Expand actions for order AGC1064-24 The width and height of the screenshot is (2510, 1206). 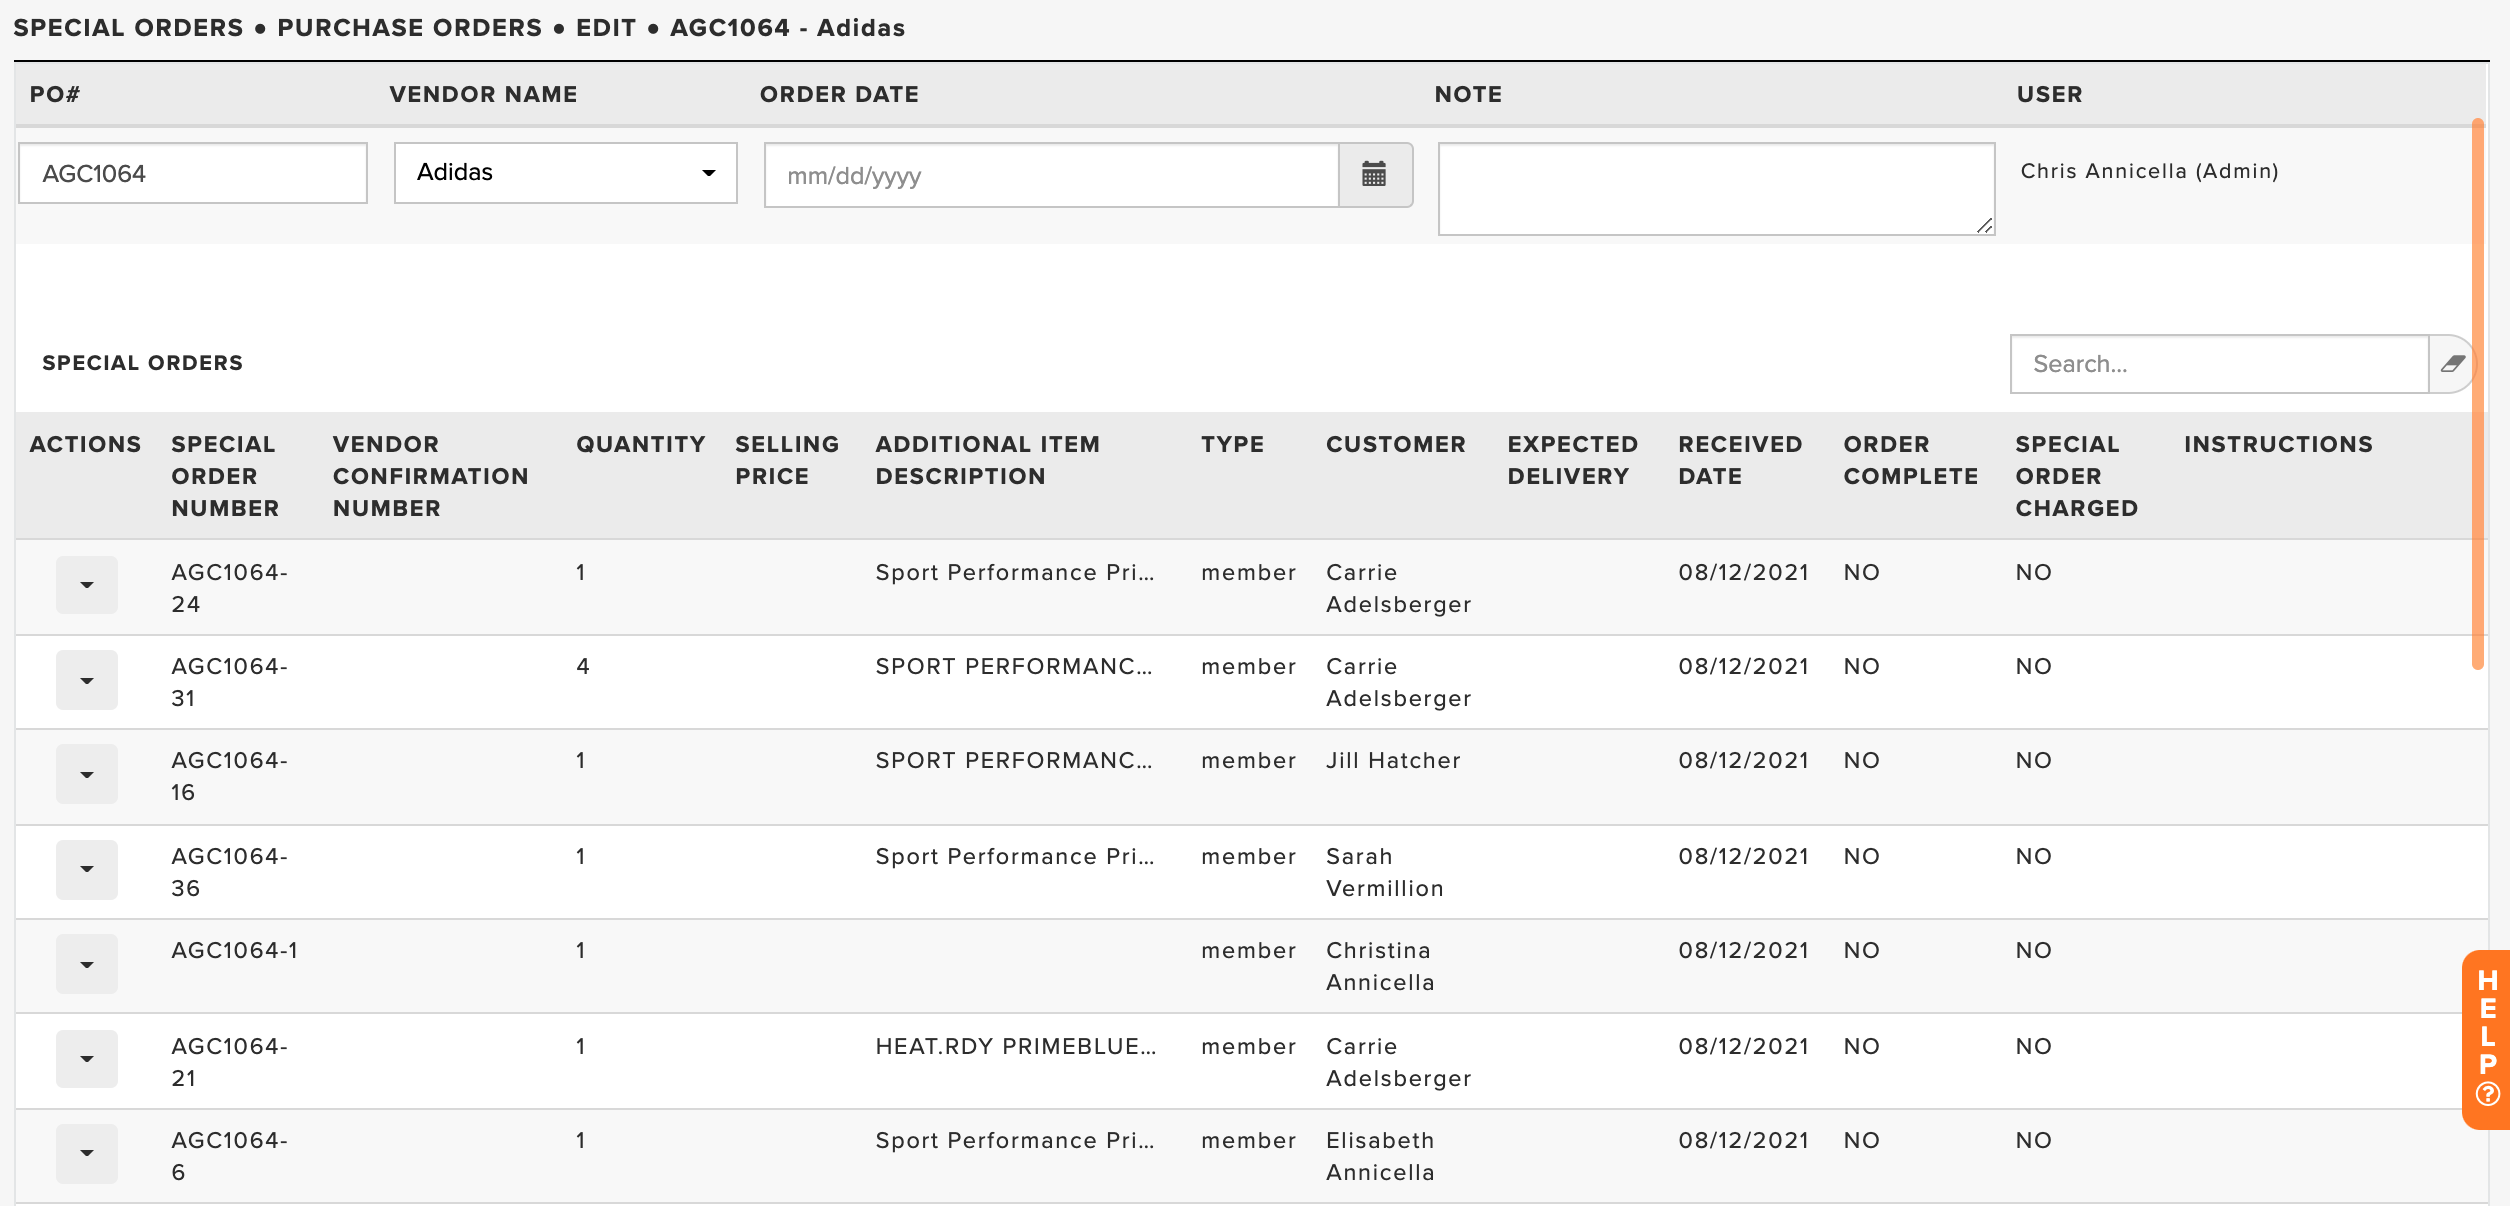pyautogui.click(x=87, y=585)
